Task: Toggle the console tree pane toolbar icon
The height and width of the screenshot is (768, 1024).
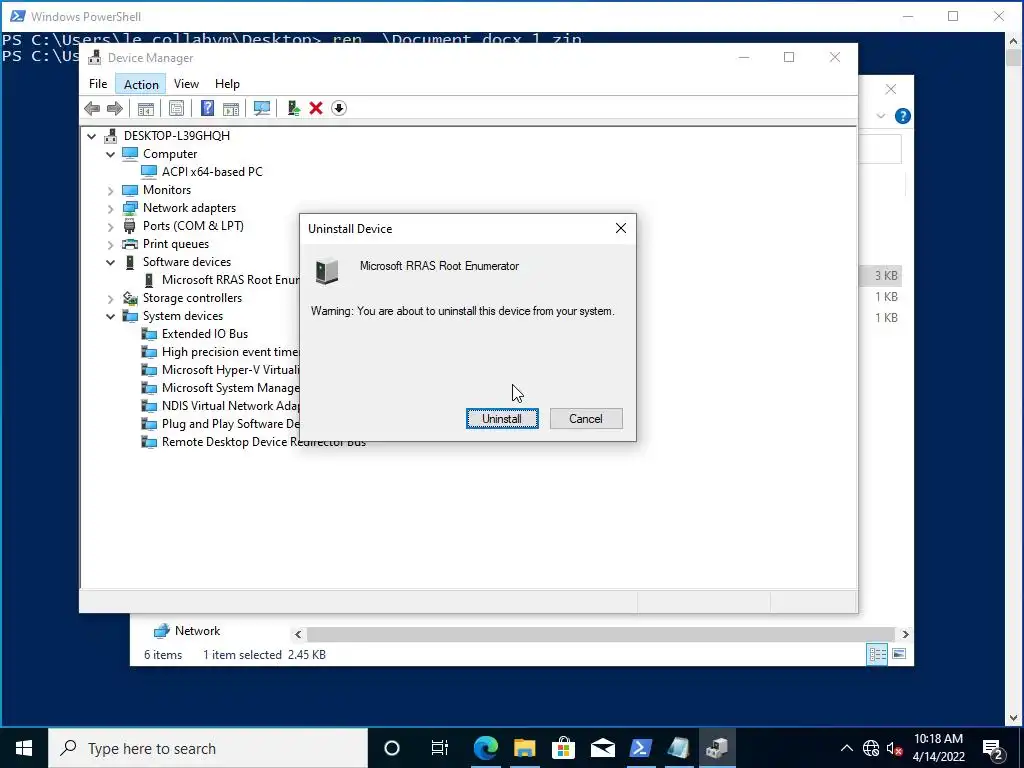Action: coord(145,108)
